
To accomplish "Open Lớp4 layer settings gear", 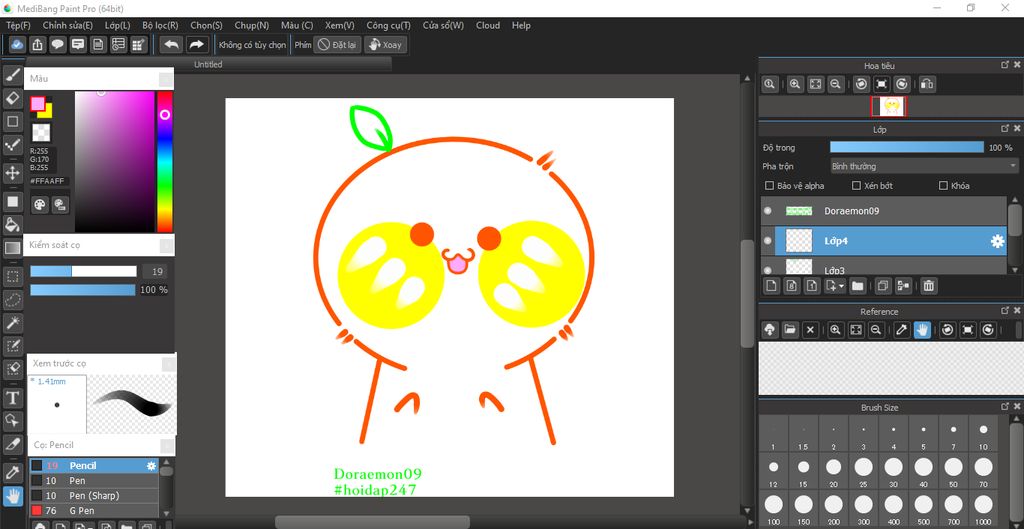I will pos(997,241).
